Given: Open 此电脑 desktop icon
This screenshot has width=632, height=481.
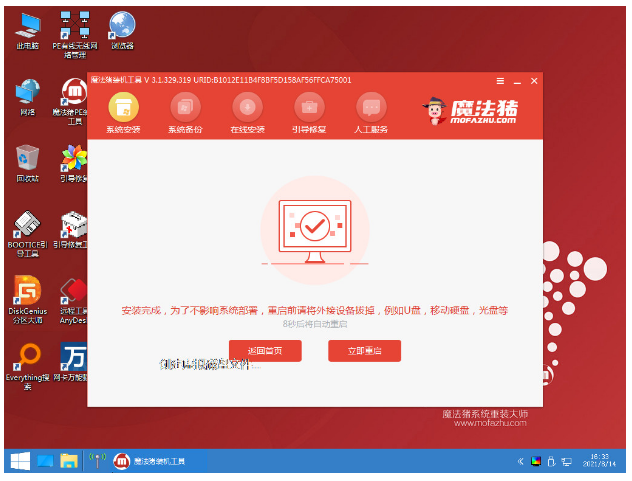Looking at the screenshot, I should (27, 31).
